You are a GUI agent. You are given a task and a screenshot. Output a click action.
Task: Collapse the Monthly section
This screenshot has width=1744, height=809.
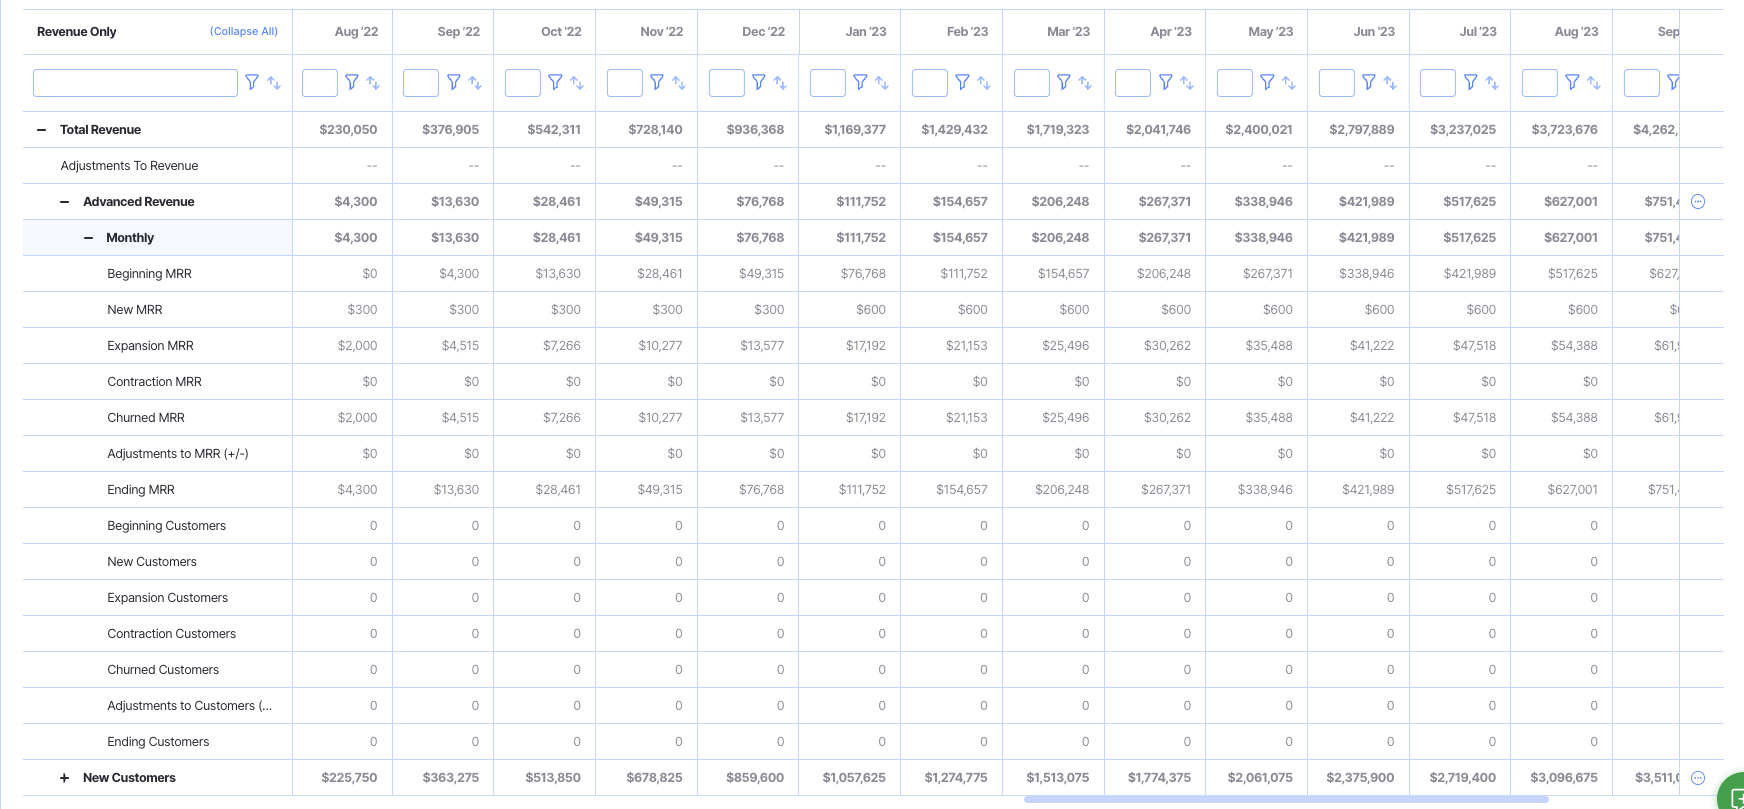[x=88, y=238]
